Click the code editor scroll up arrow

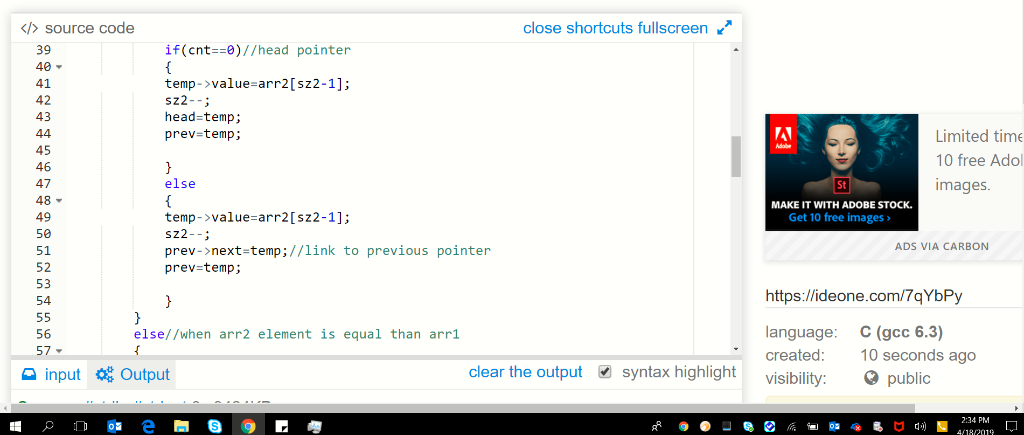(736, 50)
